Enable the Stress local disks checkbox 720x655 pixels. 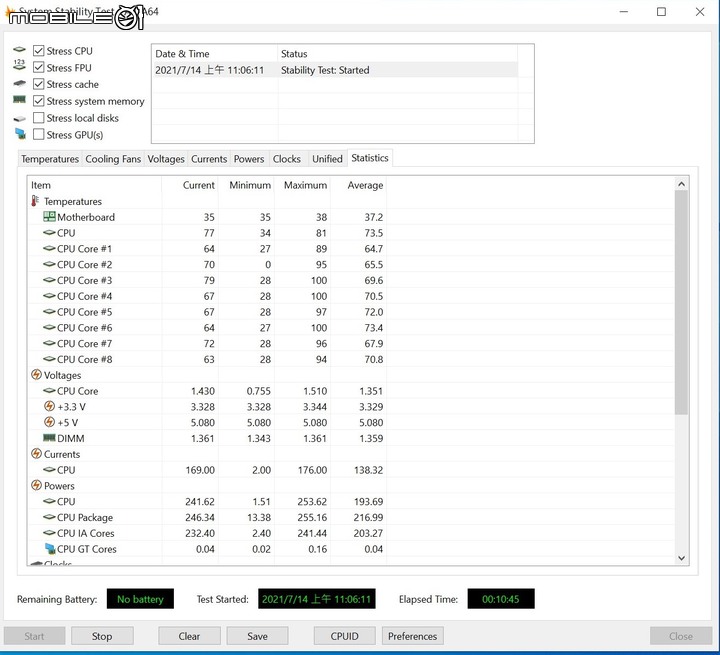coord(39,118)
